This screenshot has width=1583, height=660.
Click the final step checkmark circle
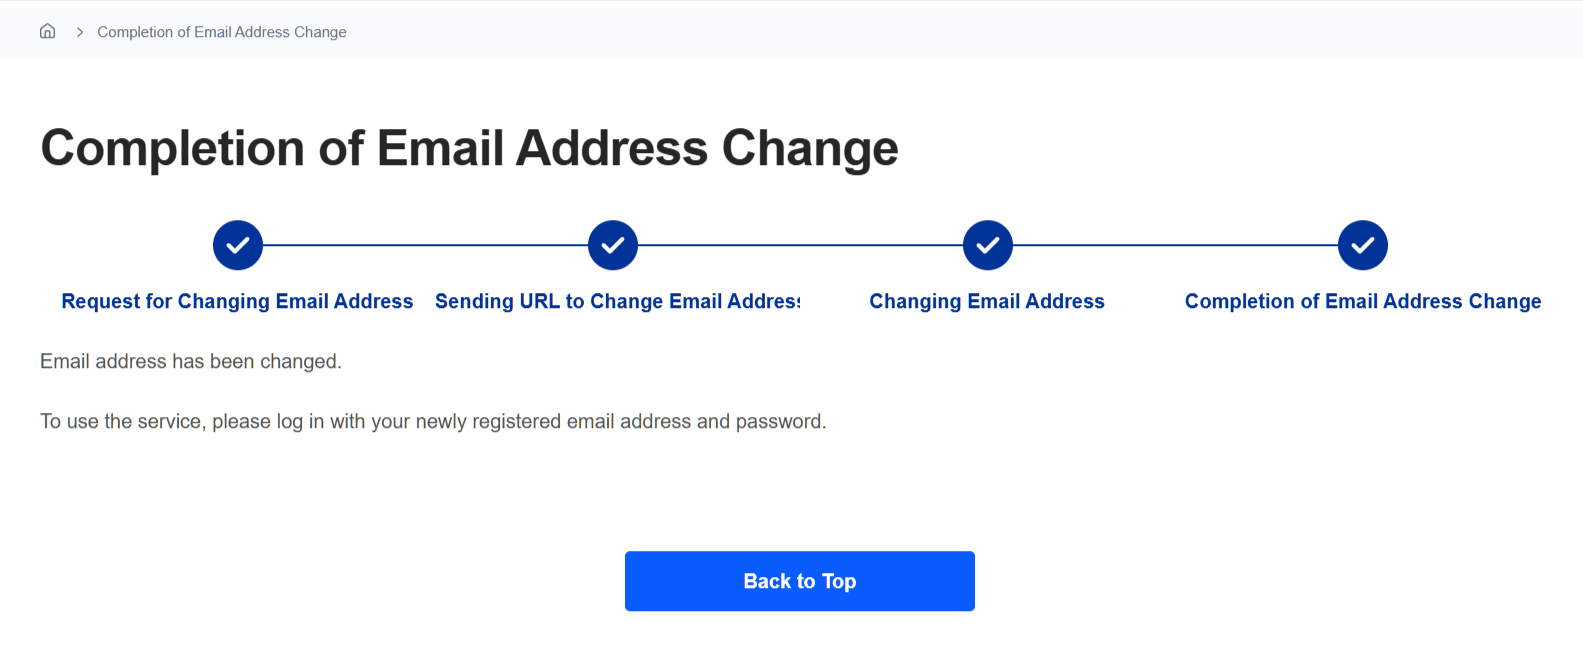tap(1363, 245)
